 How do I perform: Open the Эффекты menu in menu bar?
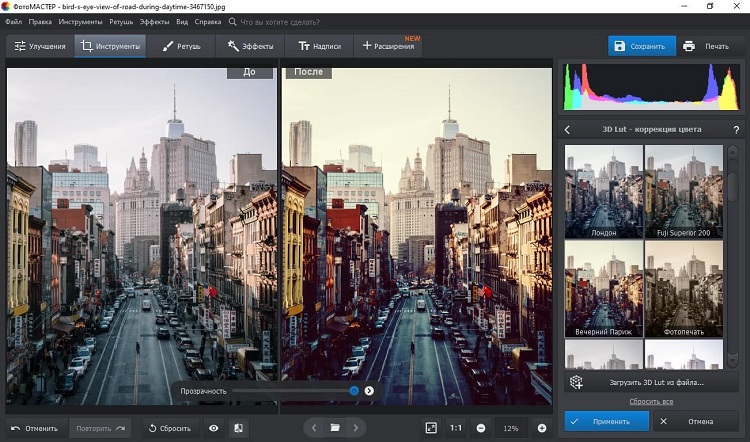(154, 21)
